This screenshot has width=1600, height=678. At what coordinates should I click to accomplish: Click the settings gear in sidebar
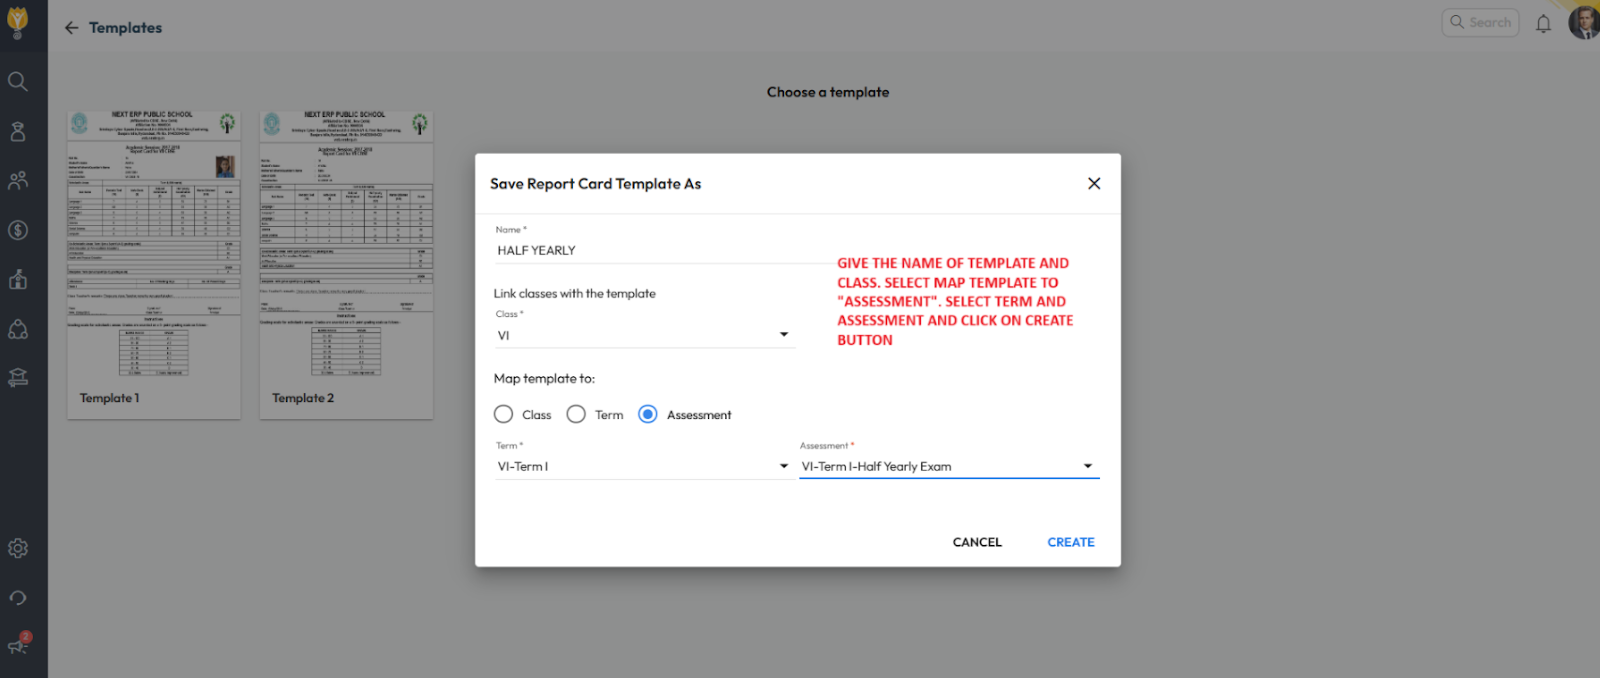pyautogui.click(x=18, y=548)
